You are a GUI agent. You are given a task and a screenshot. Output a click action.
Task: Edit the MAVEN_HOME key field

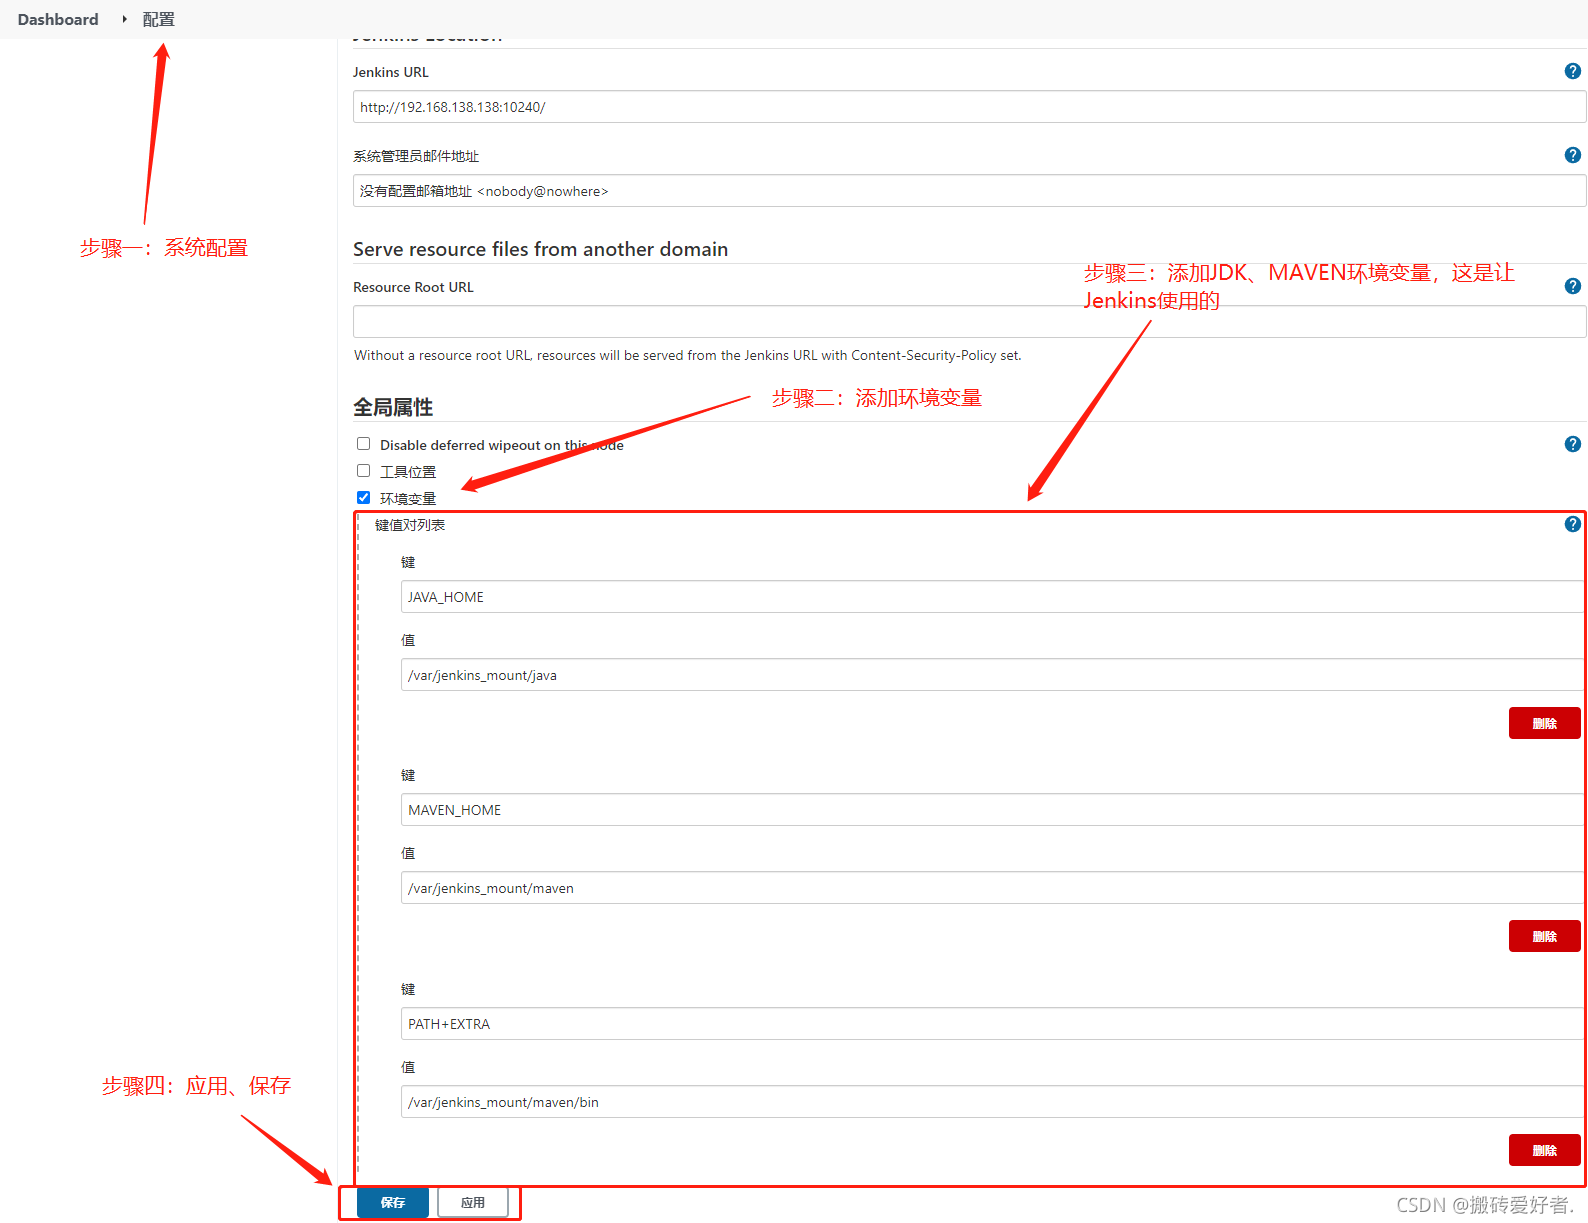click(x=992, y=810)
